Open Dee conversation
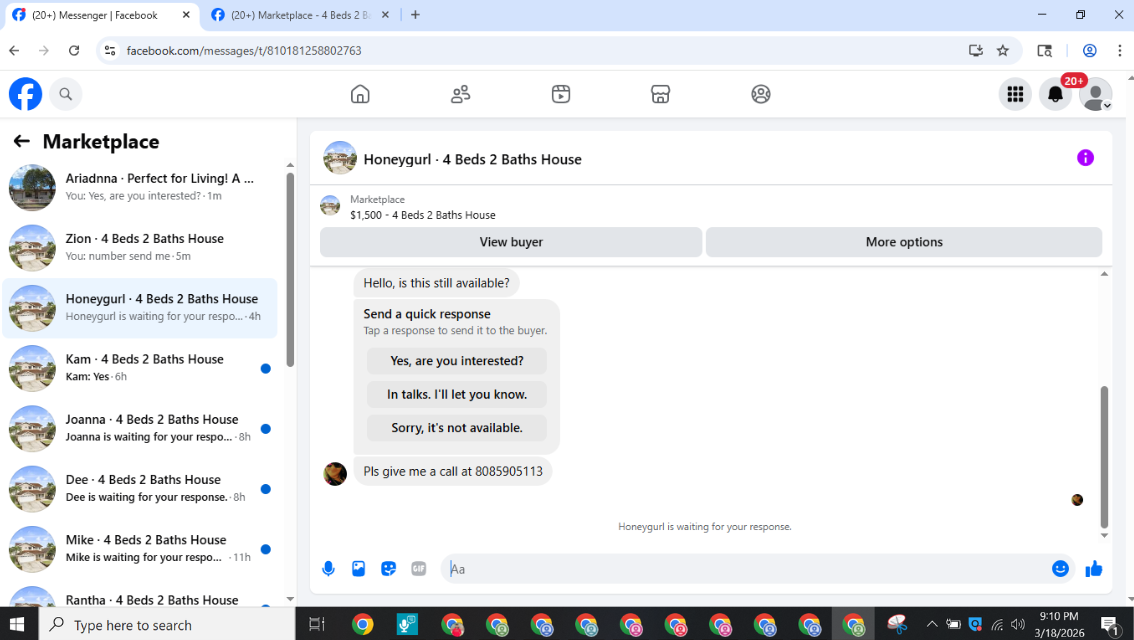The width and height of the screenshot is (1134, 640). [140, 489]
